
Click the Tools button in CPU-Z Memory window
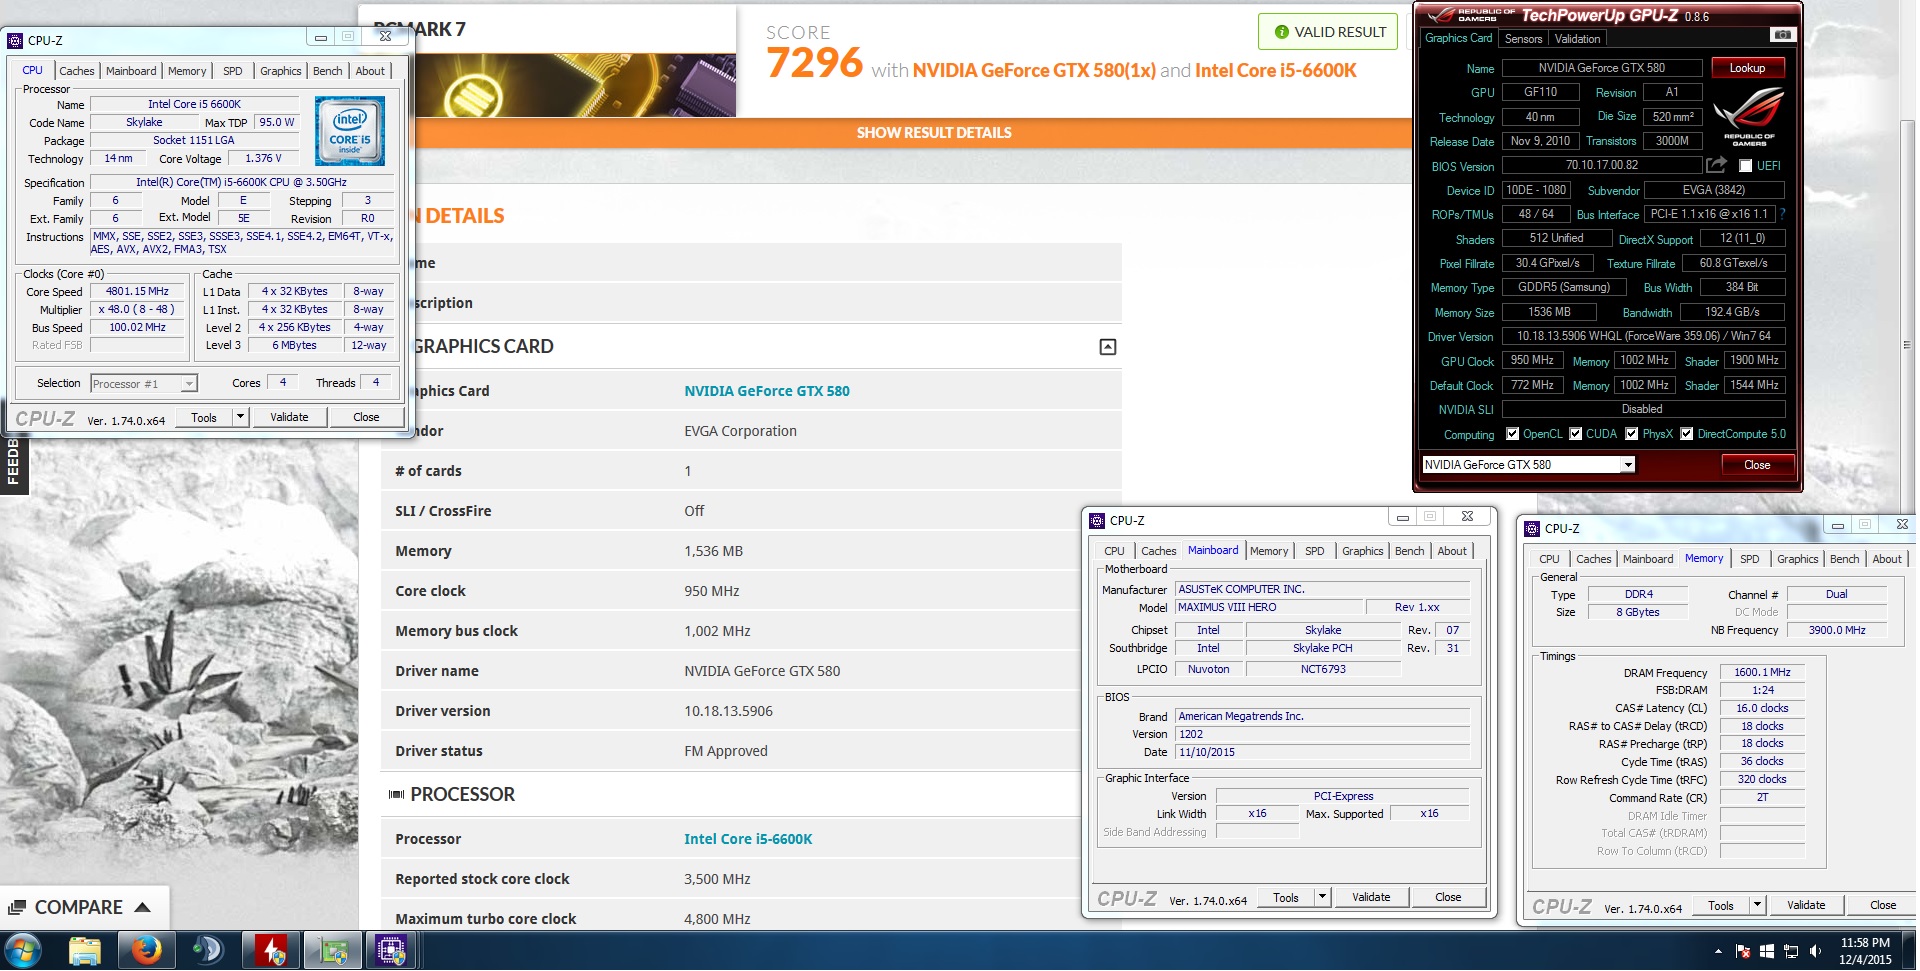(x=1720, y=905)
